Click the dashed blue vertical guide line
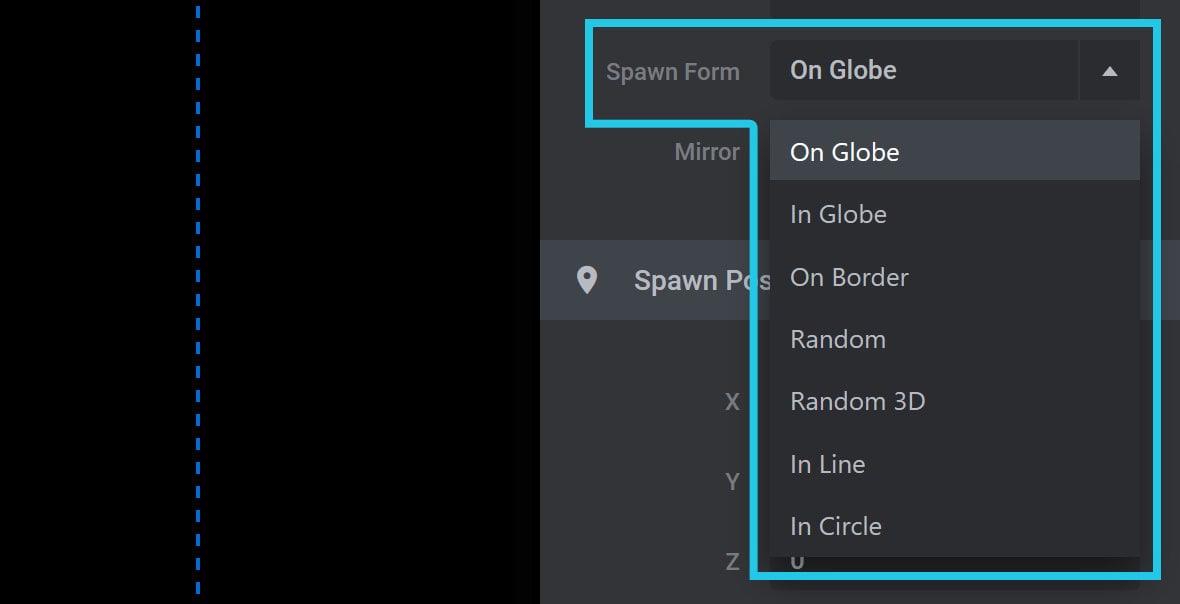Image resolution: width=1180 pixels, height=604 pixels. pos(198,301)
